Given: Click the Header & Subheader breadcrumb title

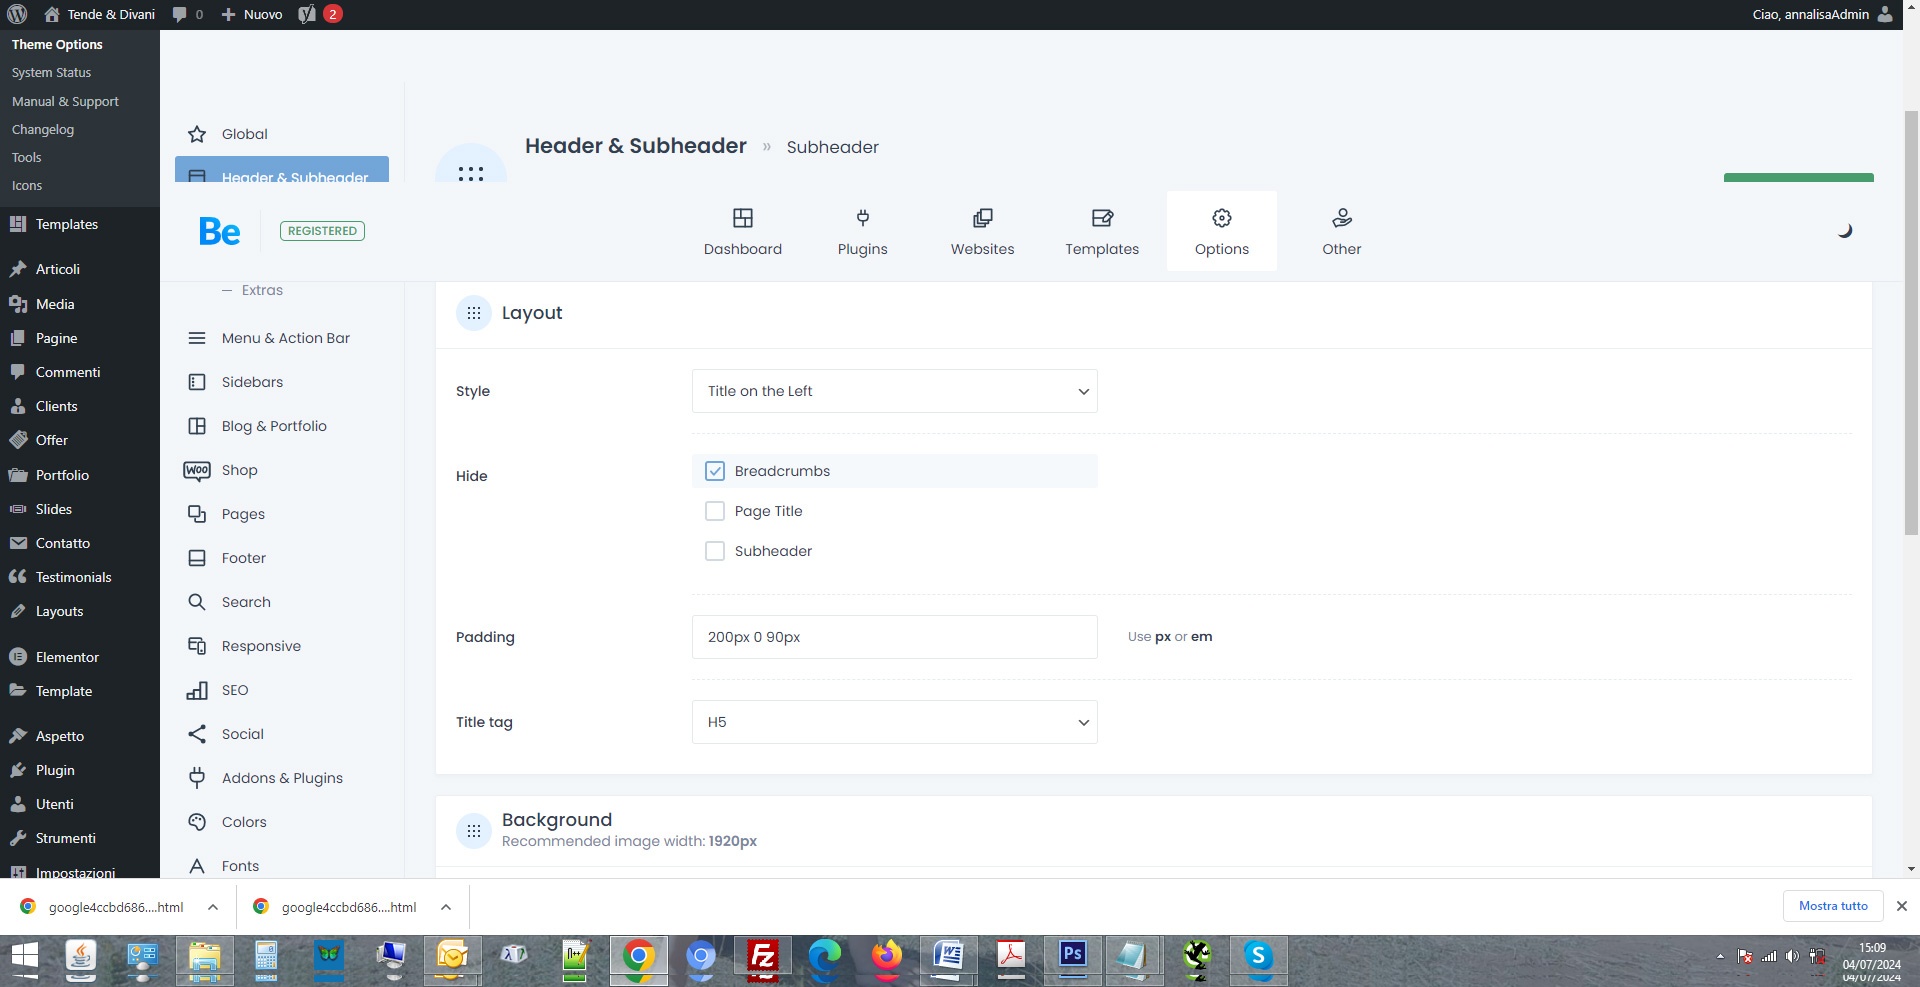Looking at the screenshot, I should tap(636, 146).
